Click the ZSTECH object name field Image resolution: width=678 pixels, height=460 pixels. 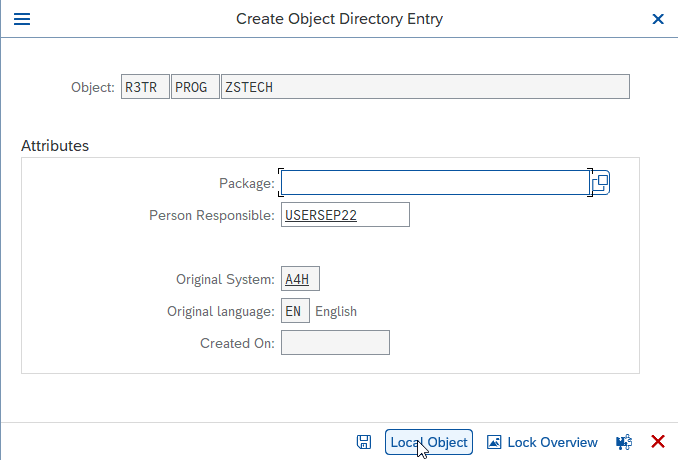(x=425, y=87)
